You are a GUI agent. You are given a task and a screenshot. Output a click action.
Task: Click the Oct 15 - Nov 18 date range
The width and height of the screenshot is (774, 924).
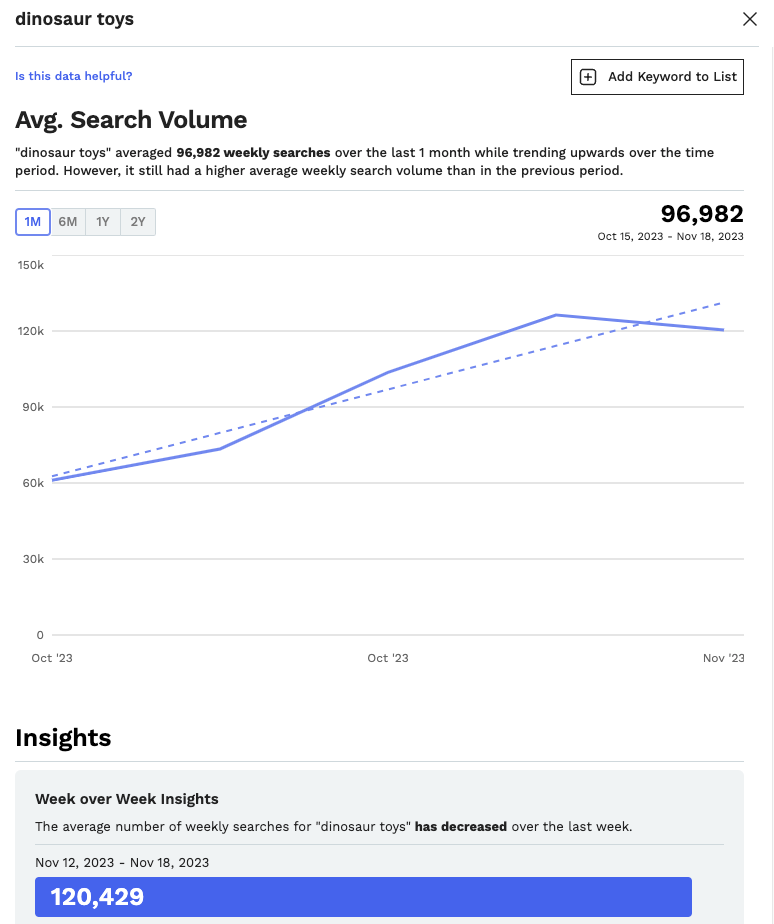[670, 236]
